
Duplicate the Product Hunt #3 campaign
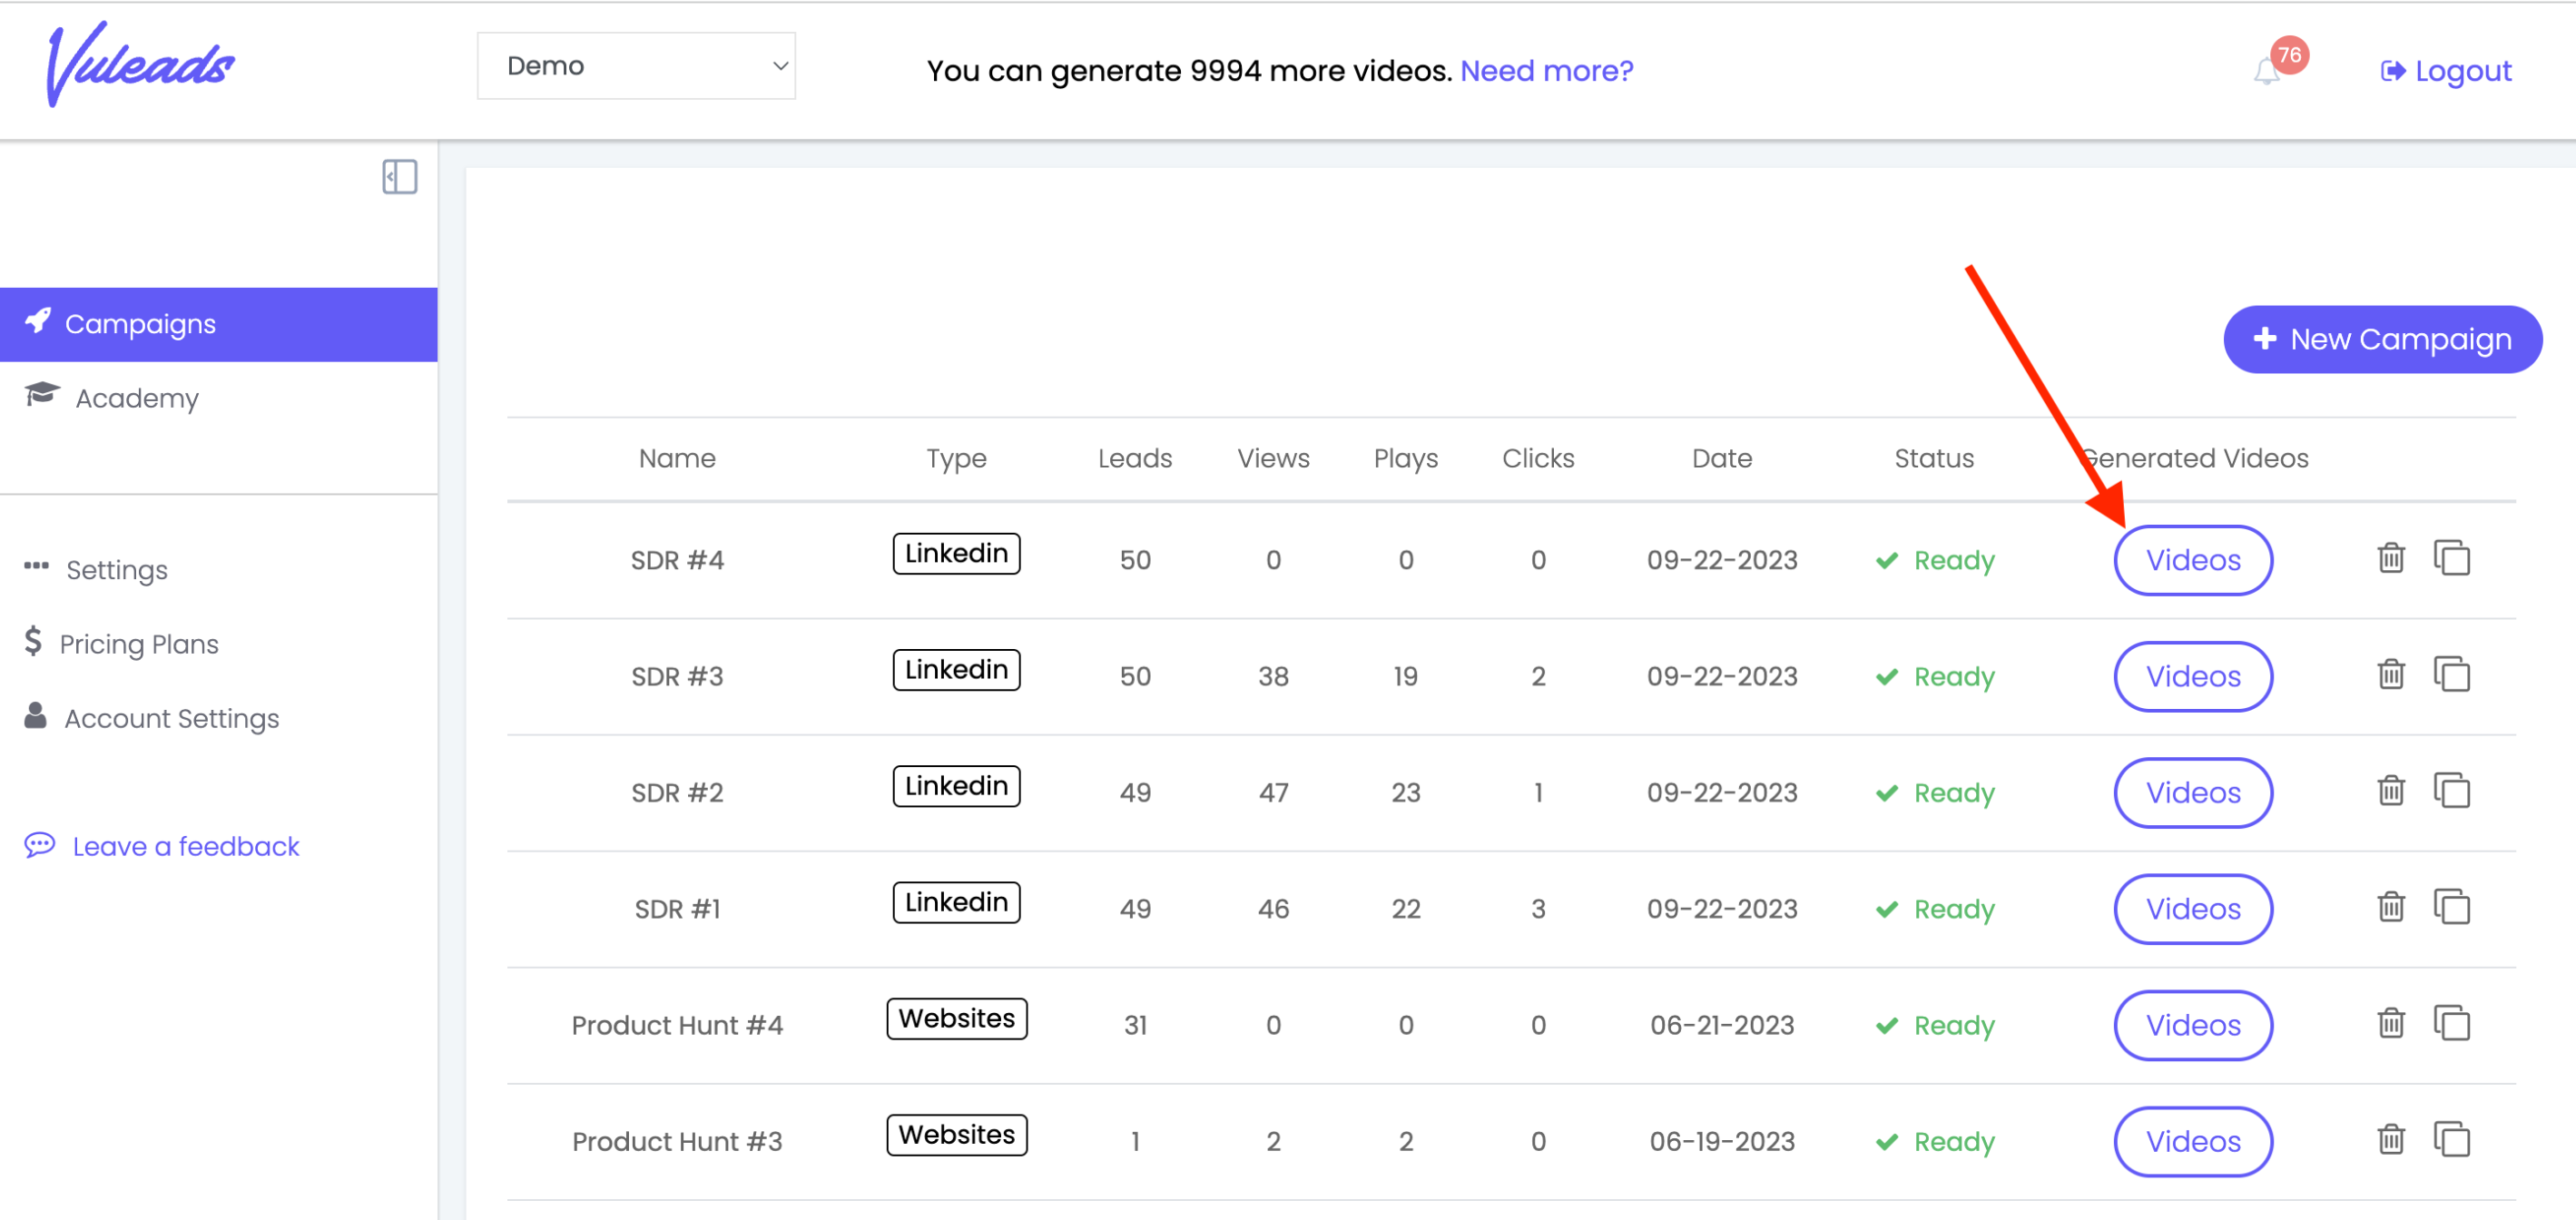pyautogui.click(x=2452, y=1139)
